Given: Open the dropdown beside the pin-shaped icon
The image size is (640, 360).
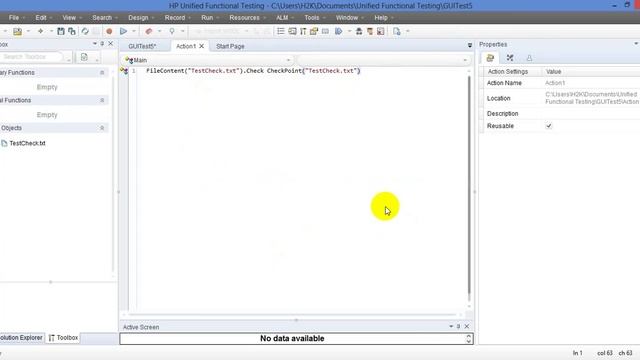Looking at the screenshot, I should coord(182,31).
